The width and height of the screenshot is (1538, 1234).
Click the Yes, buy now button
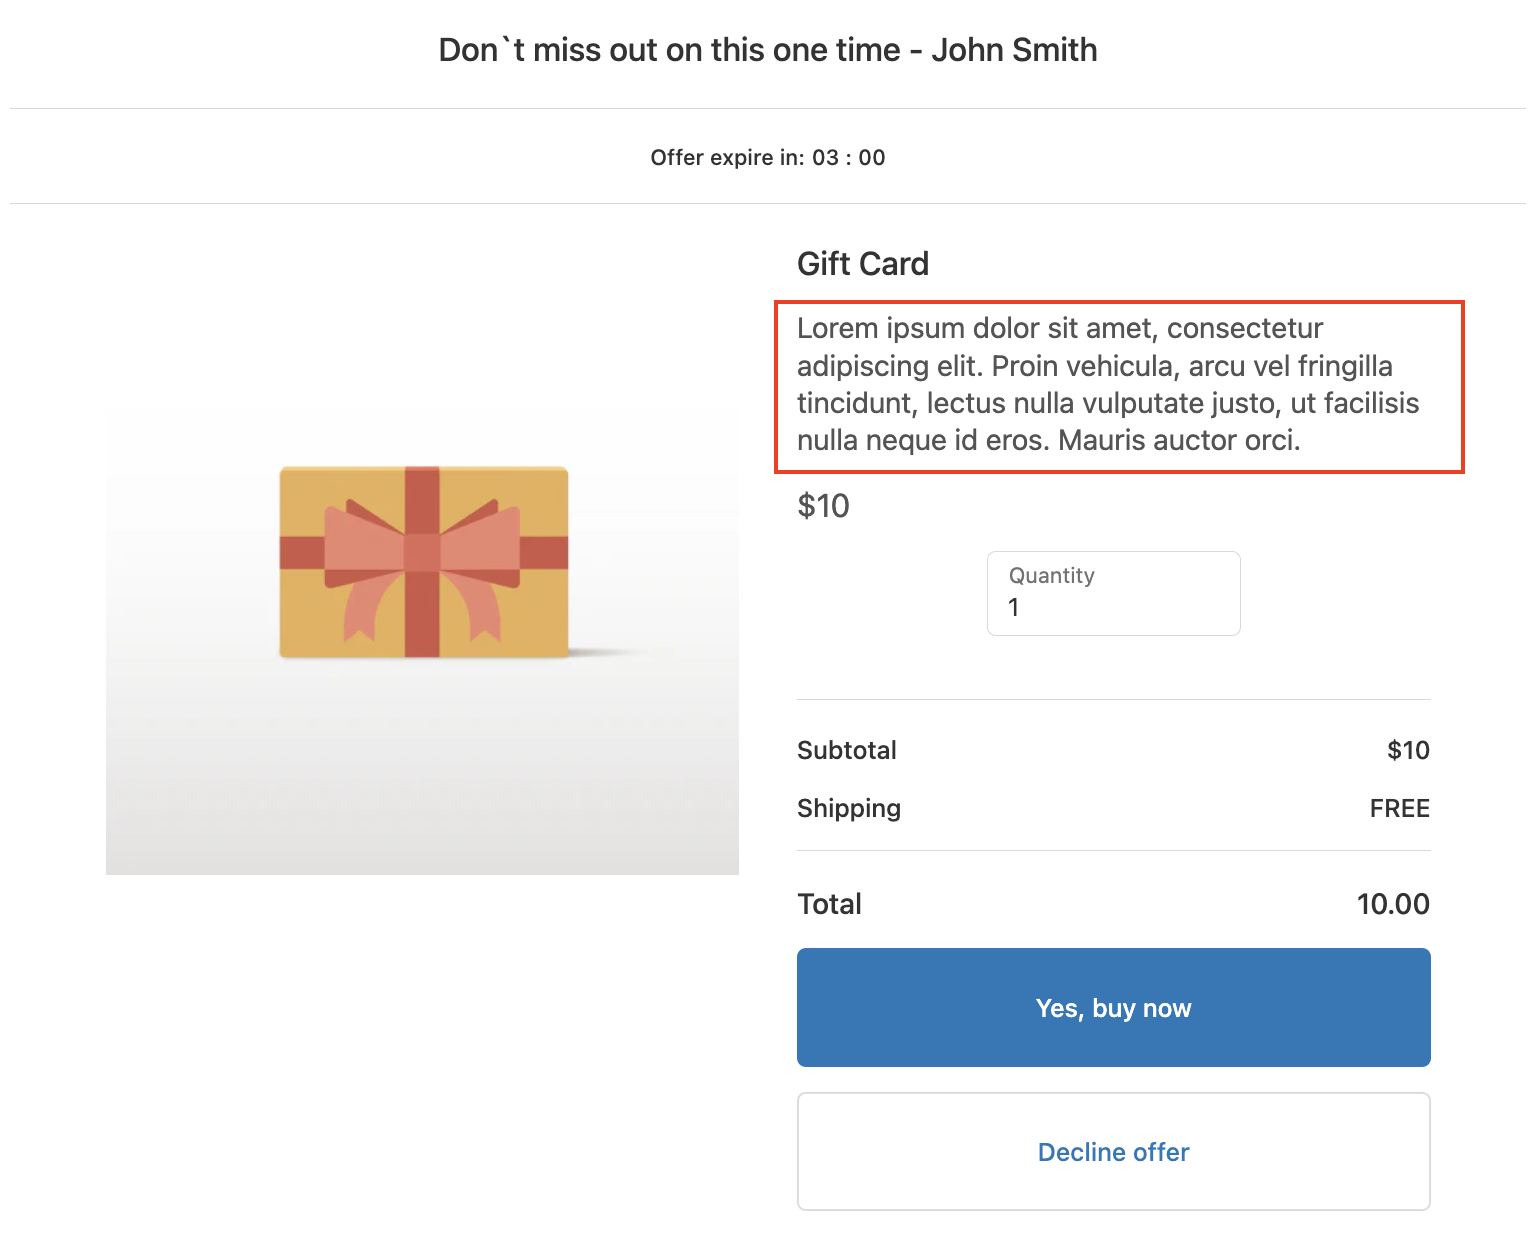point(1113,1007)
